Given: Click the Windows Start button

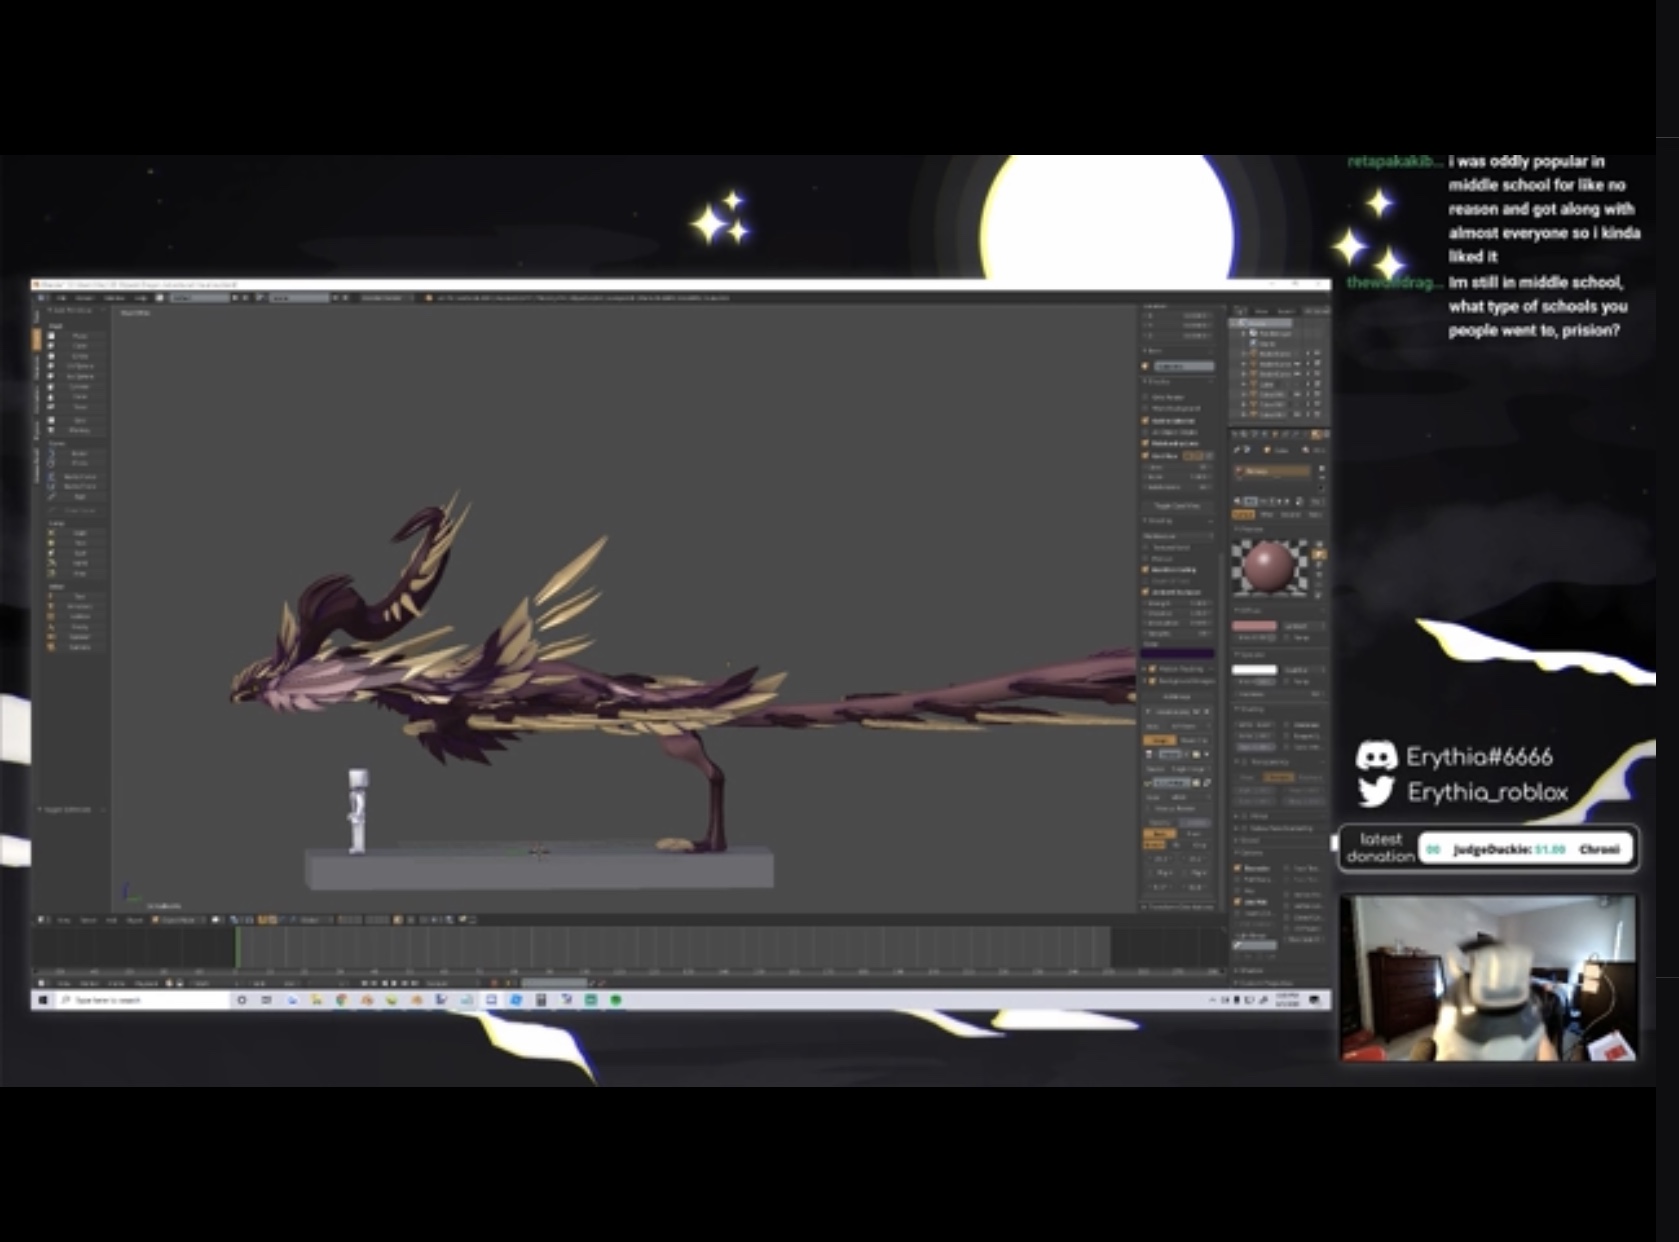Looking at the screenshot, I should 42,1000.
